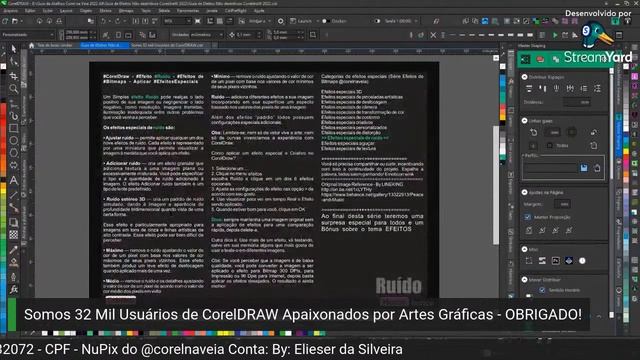Toggle the Todos checkbox

click(x=550, y=145)
